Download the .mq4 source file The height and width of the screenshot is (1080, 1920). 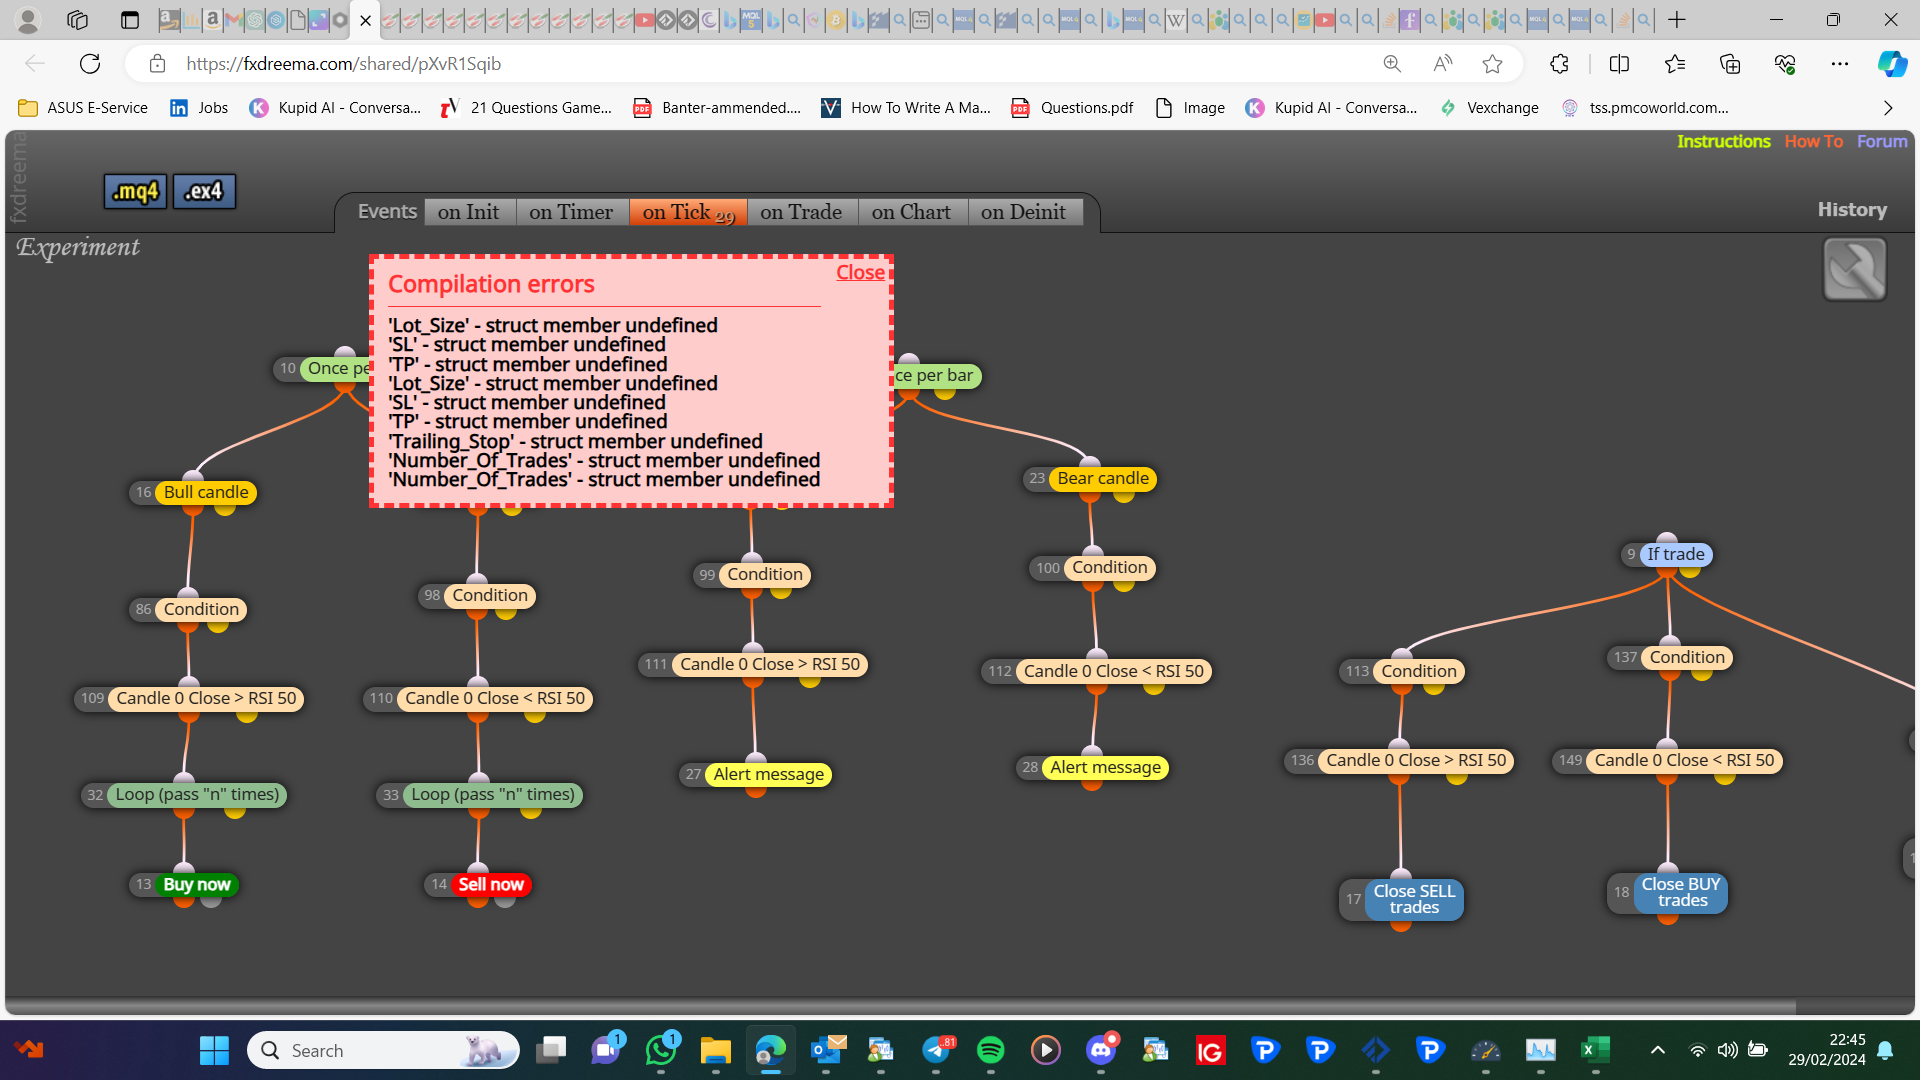(x=135, y=191)
